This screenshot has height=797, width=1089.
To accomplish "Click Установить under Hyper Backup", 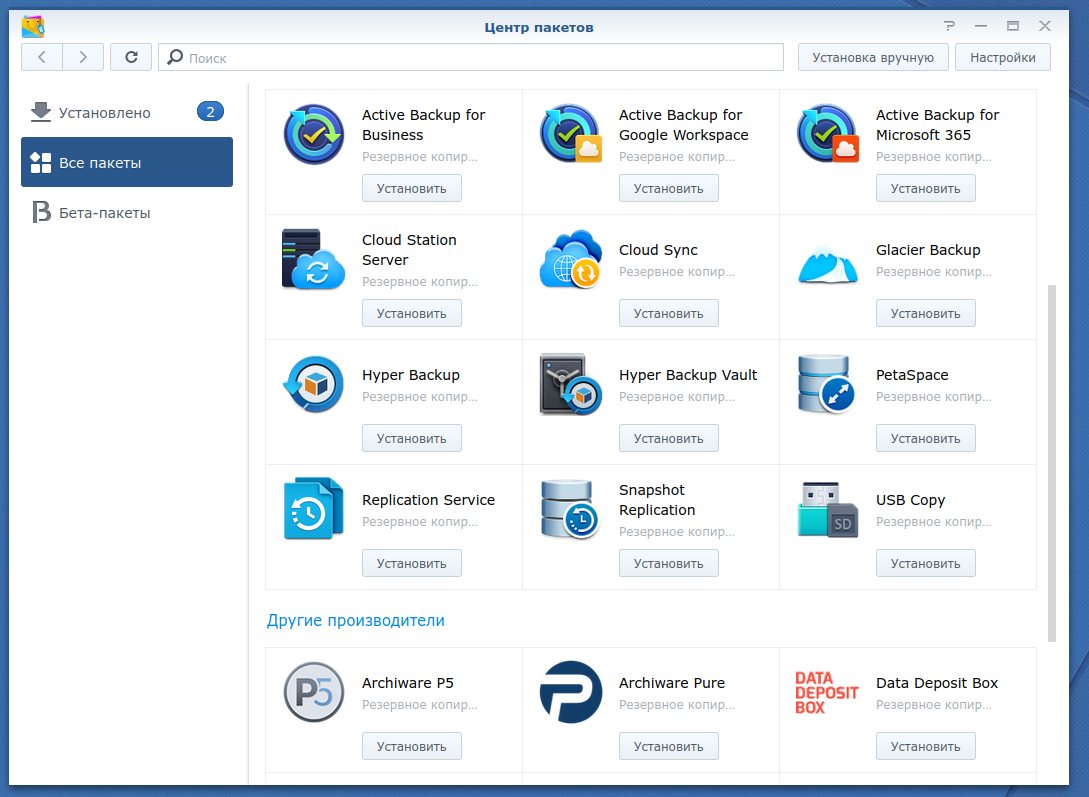I will 412,438.
